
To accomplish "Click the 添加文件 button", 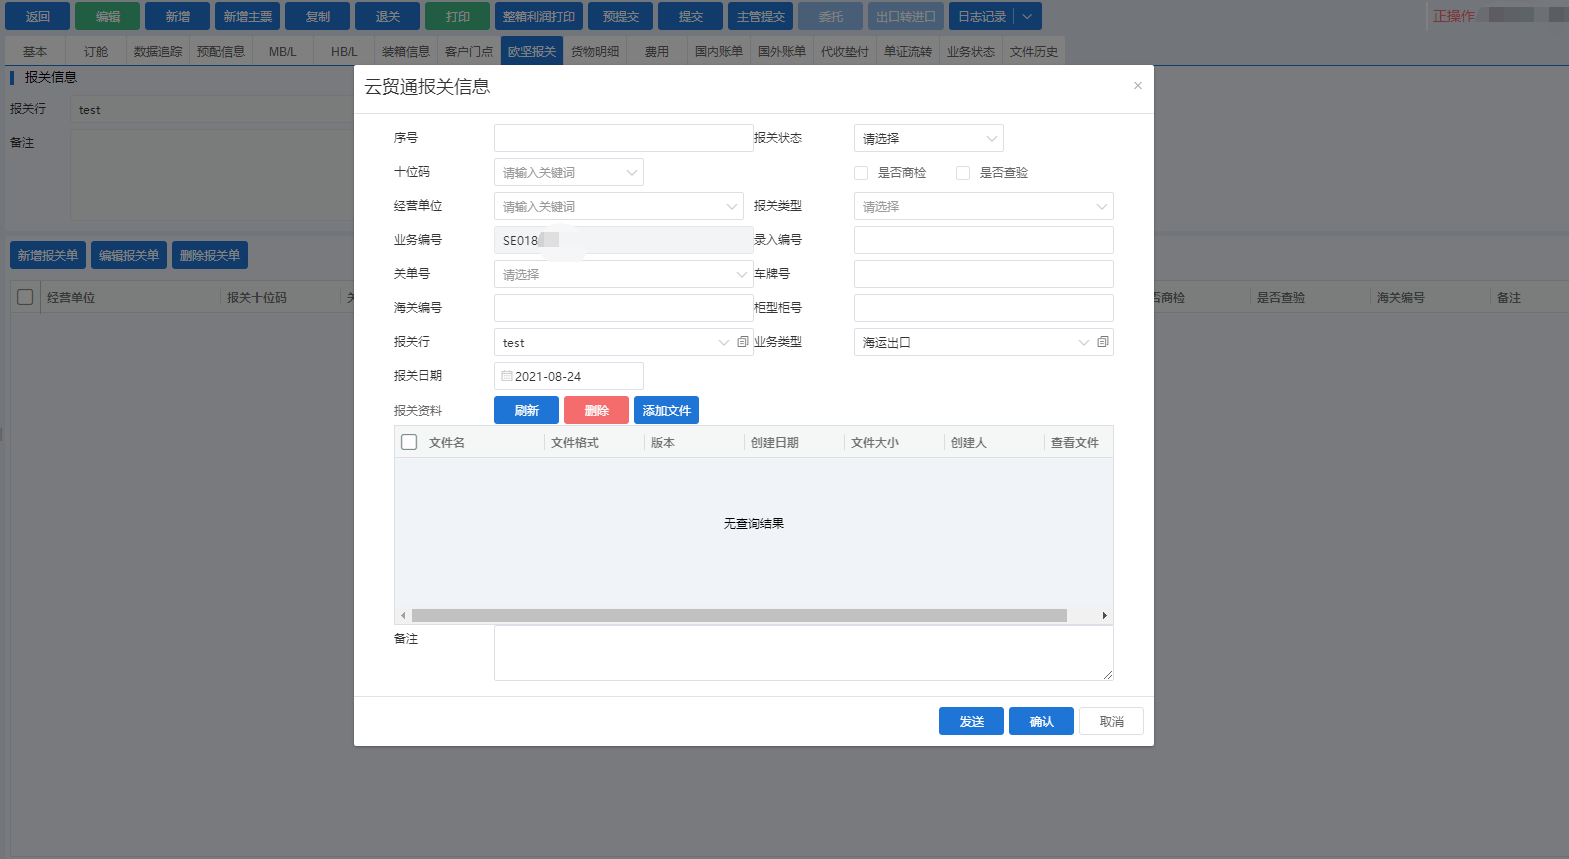I will click(666, 411).
